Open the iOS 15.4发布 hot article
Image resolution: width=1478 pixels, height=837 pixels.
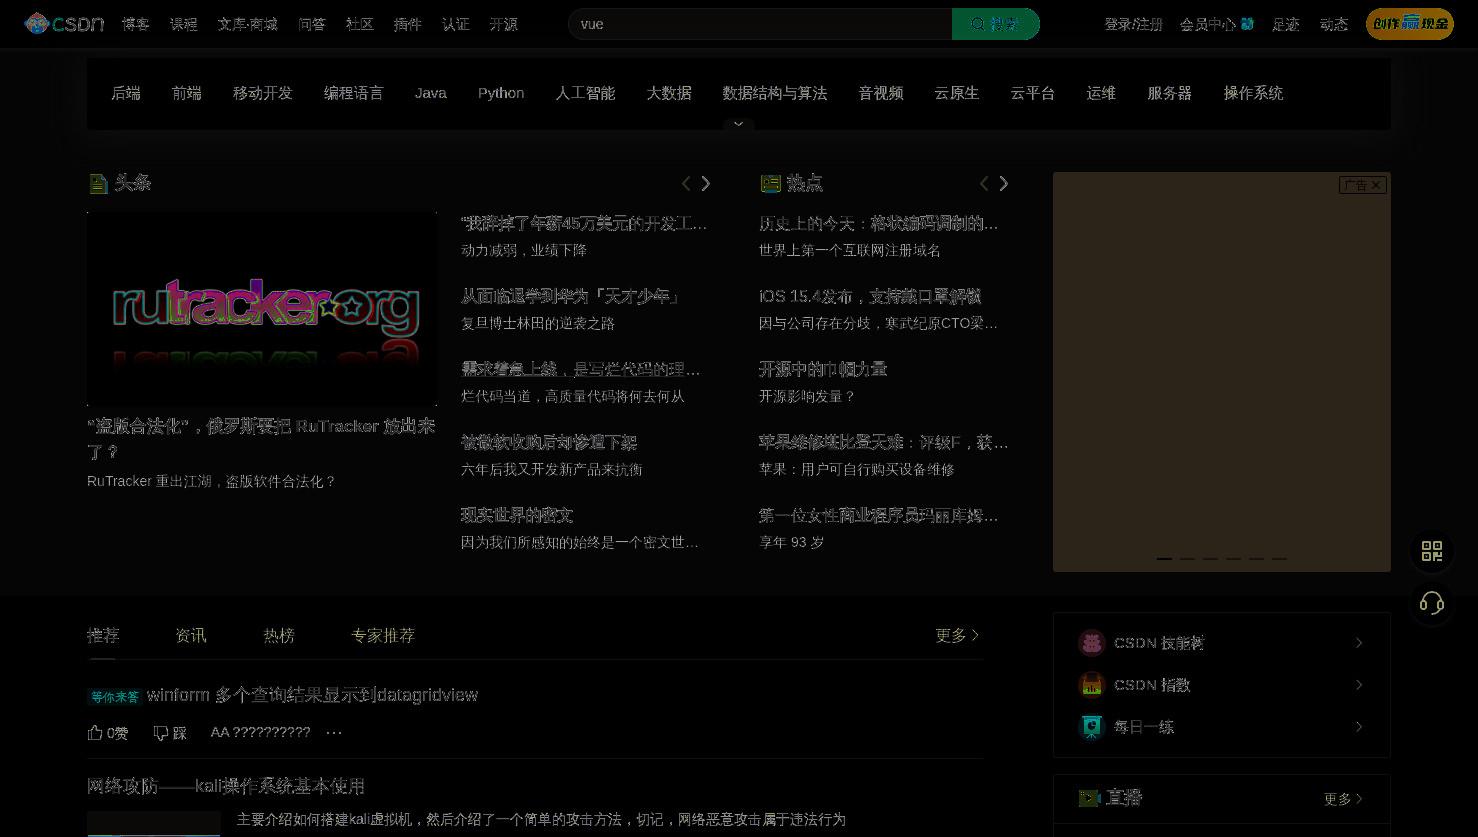coord(870,297)
